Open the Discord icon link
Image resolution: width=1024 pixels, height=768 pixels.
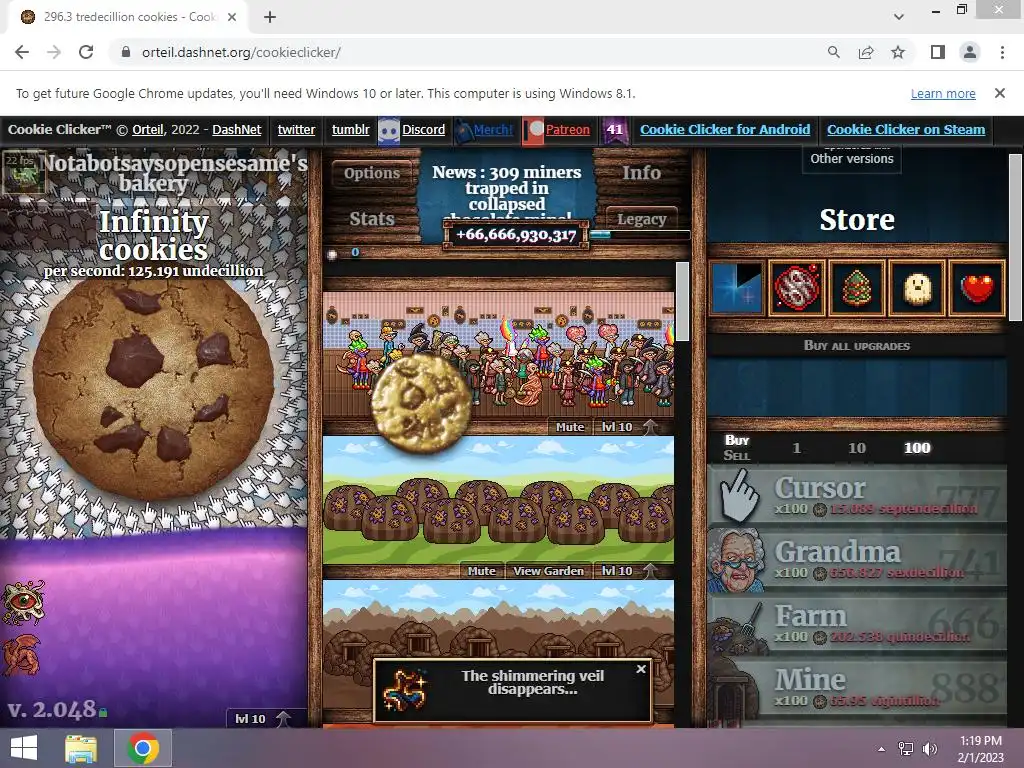click(389, 131)
